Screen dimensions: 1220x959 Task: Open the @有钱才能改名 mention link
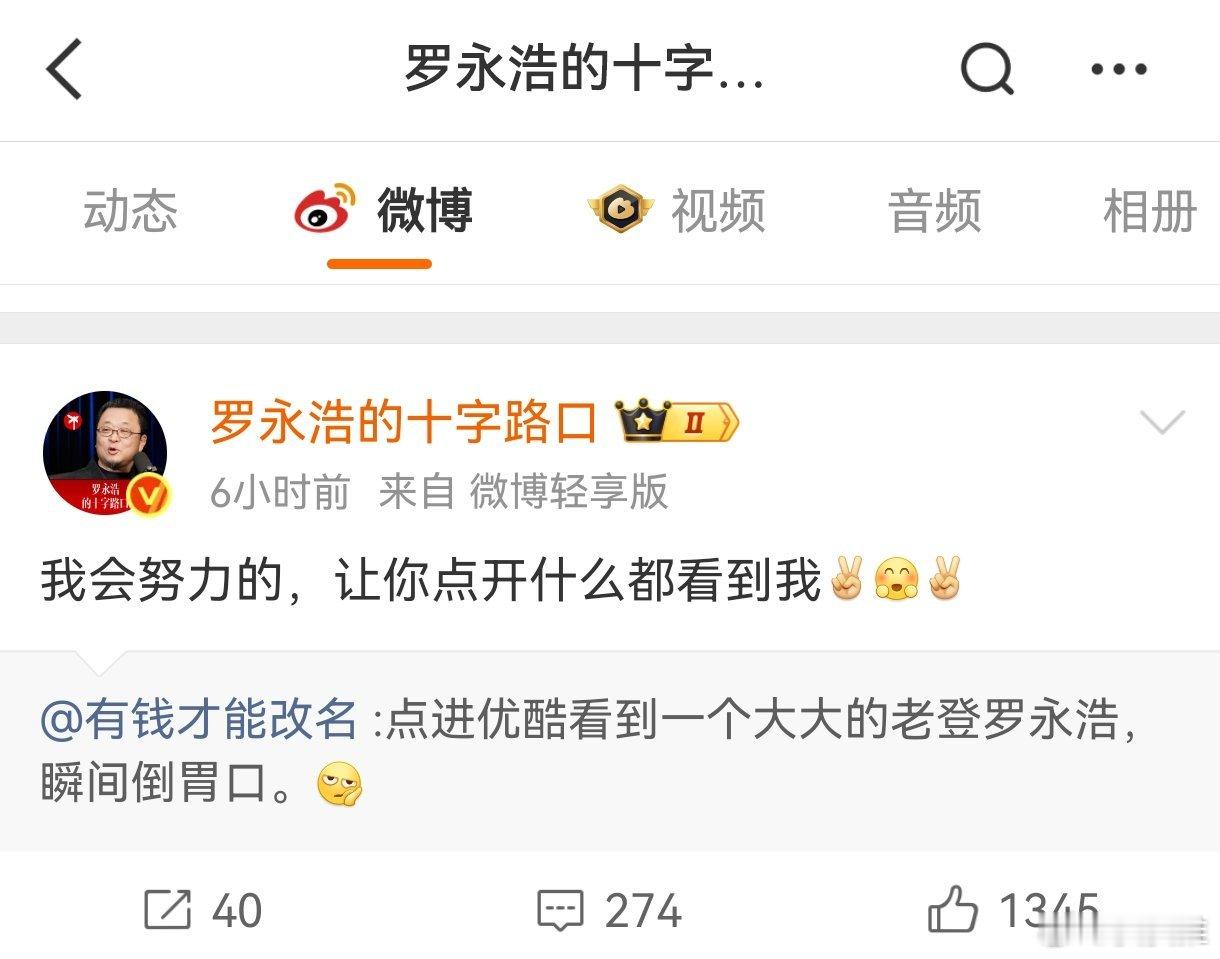(199, 720)
